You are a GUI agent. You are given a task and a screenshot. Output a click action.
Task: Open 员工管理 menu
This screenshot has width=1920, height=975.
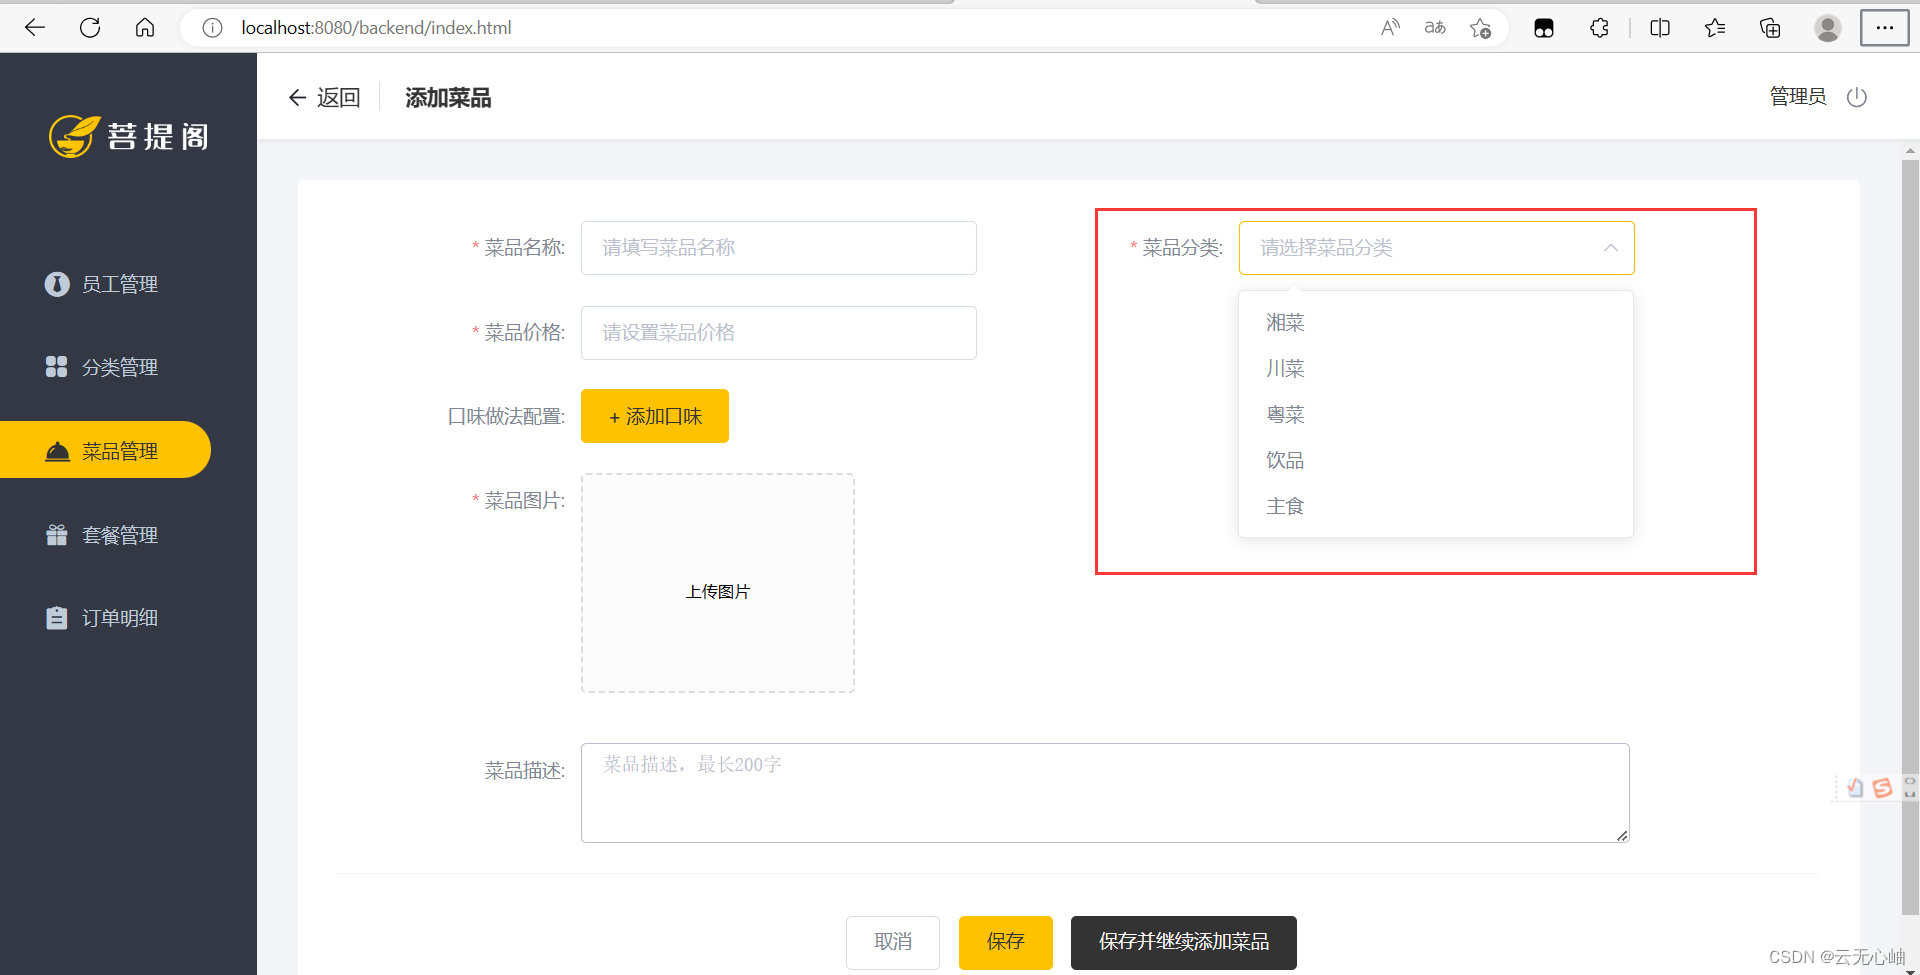102,284
